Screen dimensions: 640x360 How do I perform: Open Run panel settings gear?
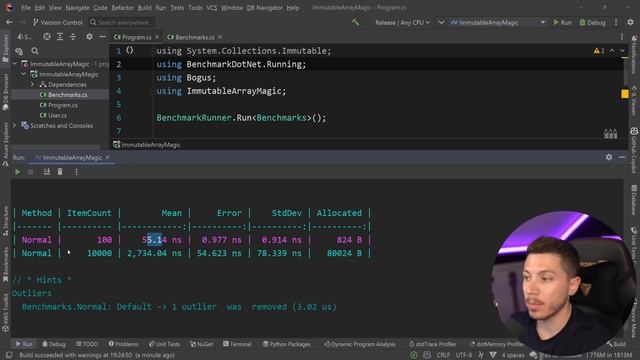click(609, 157)
